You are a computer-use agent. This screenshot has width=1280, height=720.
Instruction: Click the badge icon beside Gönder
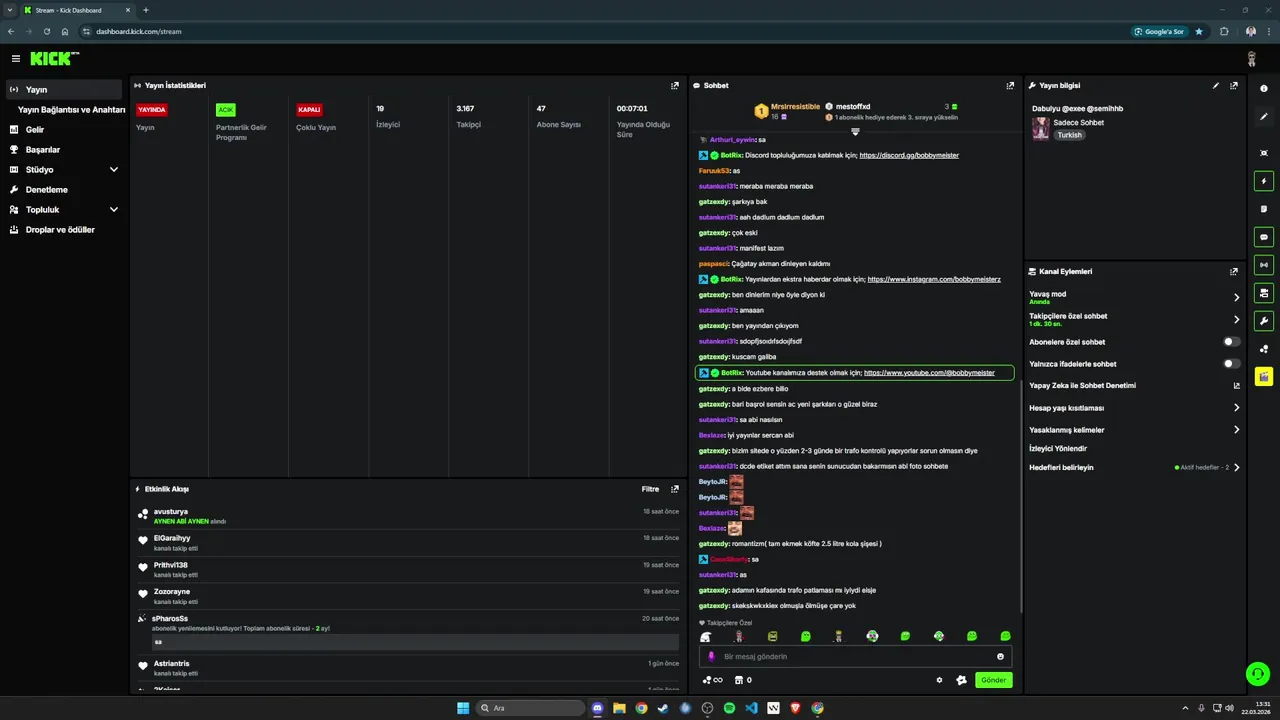pyautogui.click(x=961, y=680)
